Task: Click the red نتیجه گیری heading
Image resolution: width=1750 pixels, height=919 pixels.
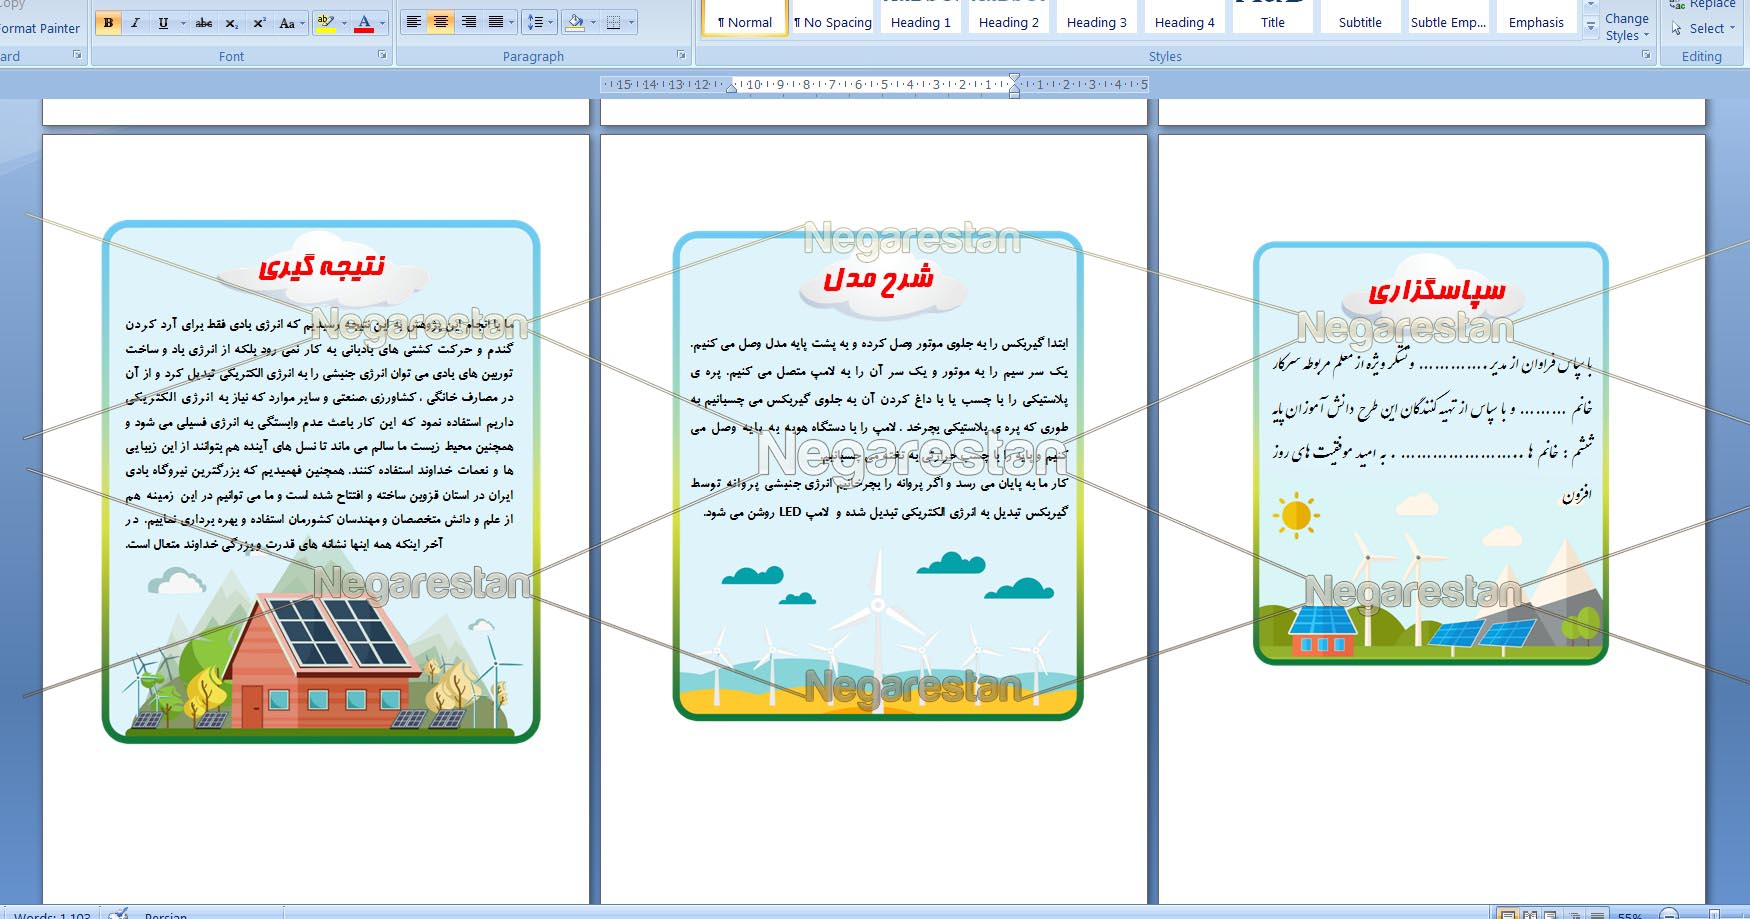Action: coord(322,266)
